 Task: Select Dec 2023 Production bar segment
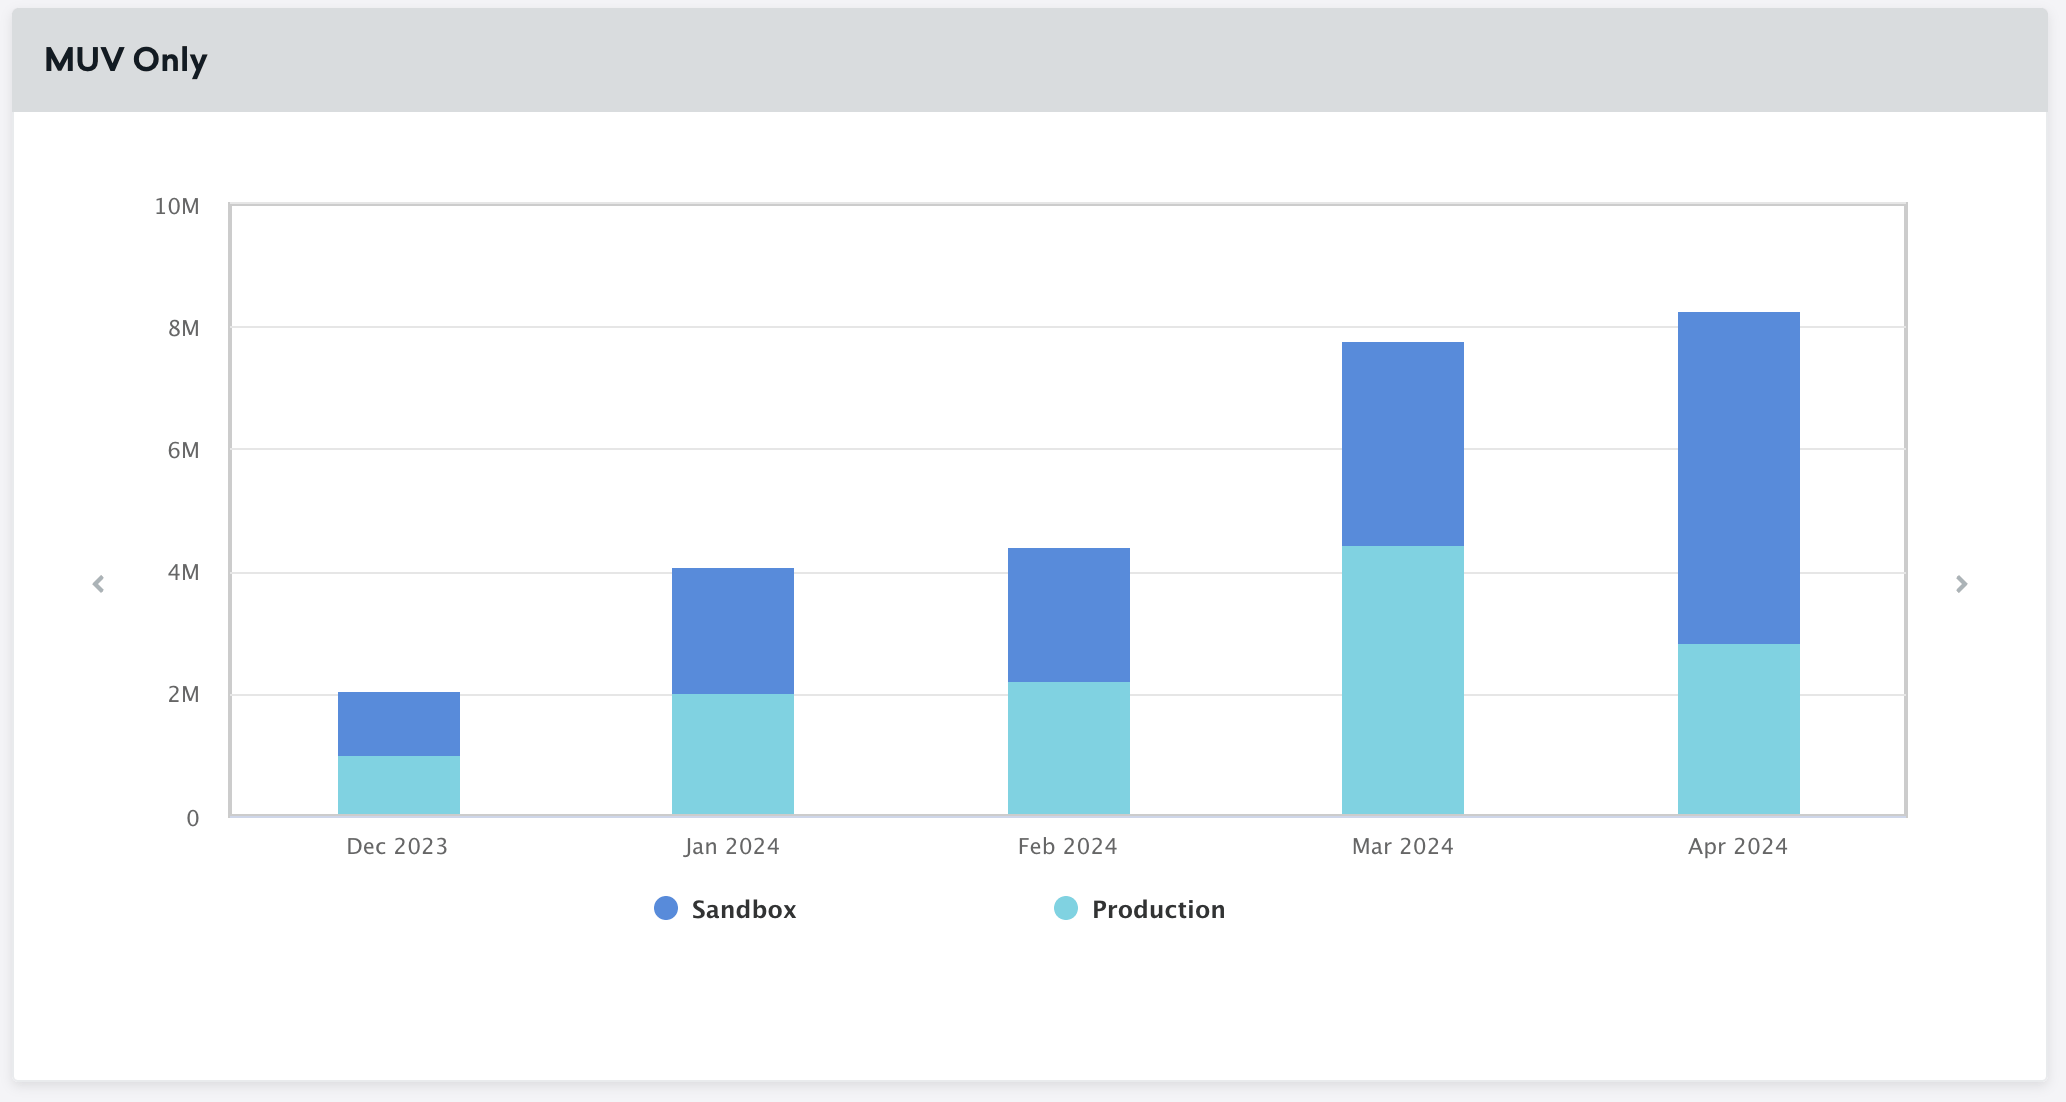click(x=399, y=785)
